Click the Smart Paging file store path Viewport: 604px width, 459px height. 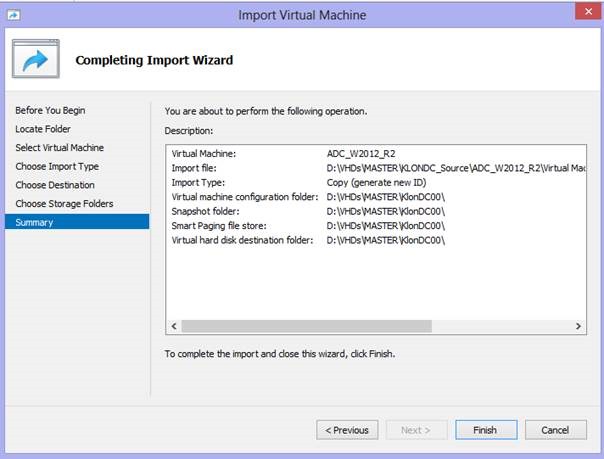pos(386,226)
